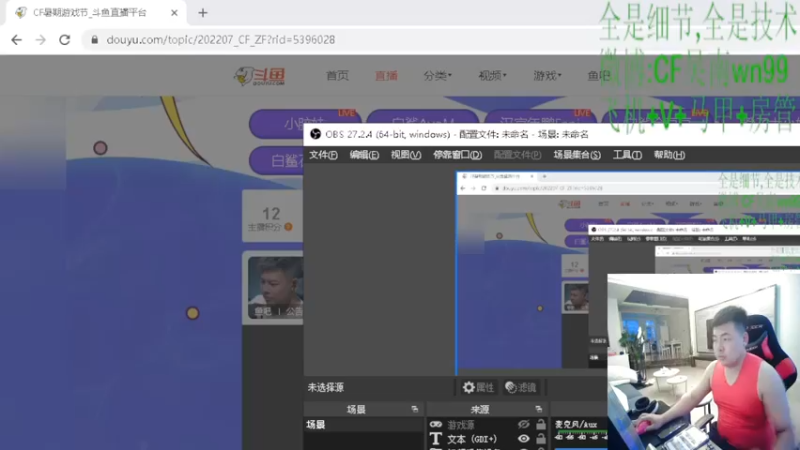Click the 鱼吧 link in Douyu navigation
The width and height of the screenshot is (800, 450).
pos(598,76)
